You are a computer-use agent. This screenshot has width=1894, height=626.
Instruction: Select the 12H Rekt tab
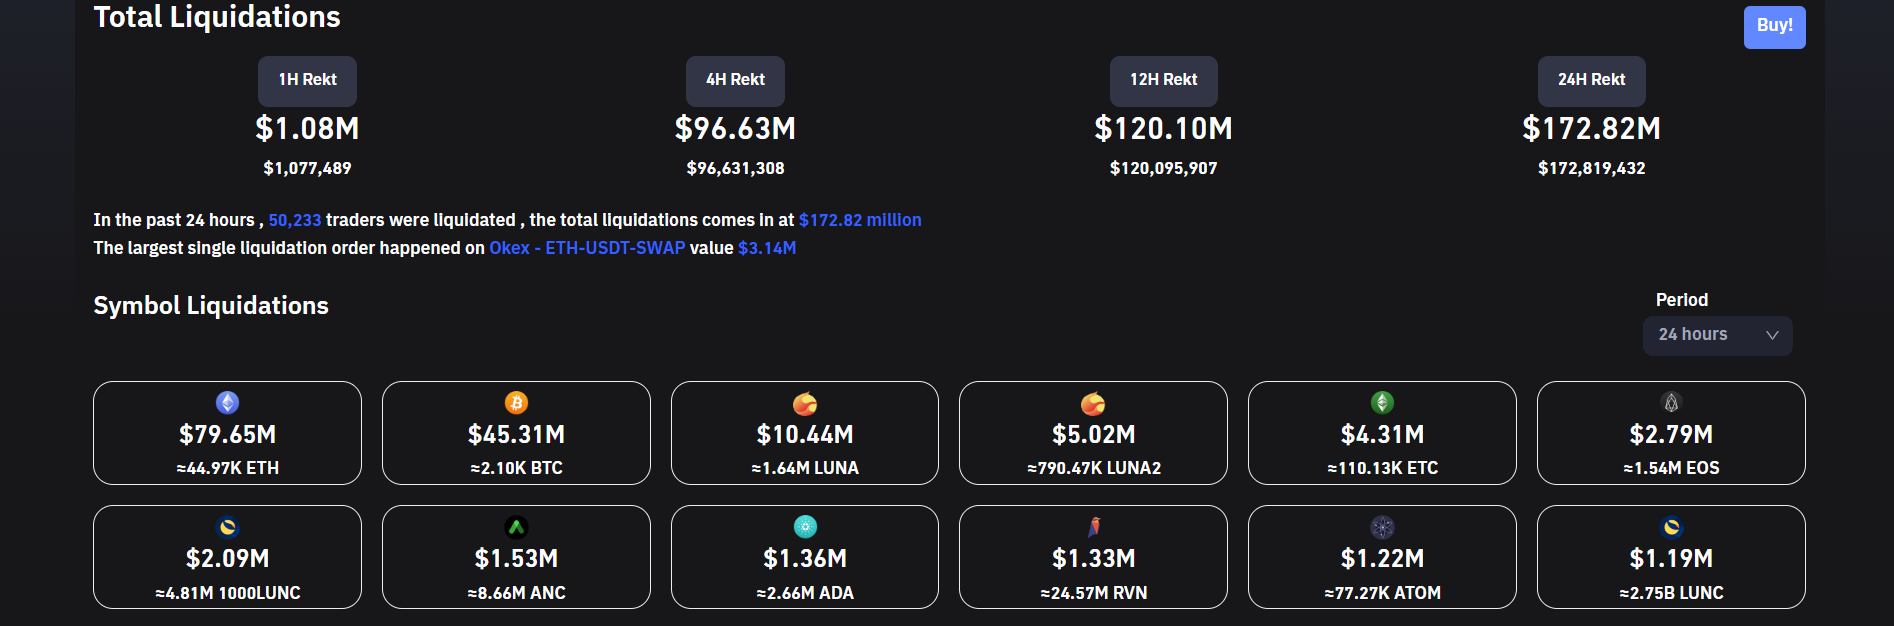[1163, 80]
